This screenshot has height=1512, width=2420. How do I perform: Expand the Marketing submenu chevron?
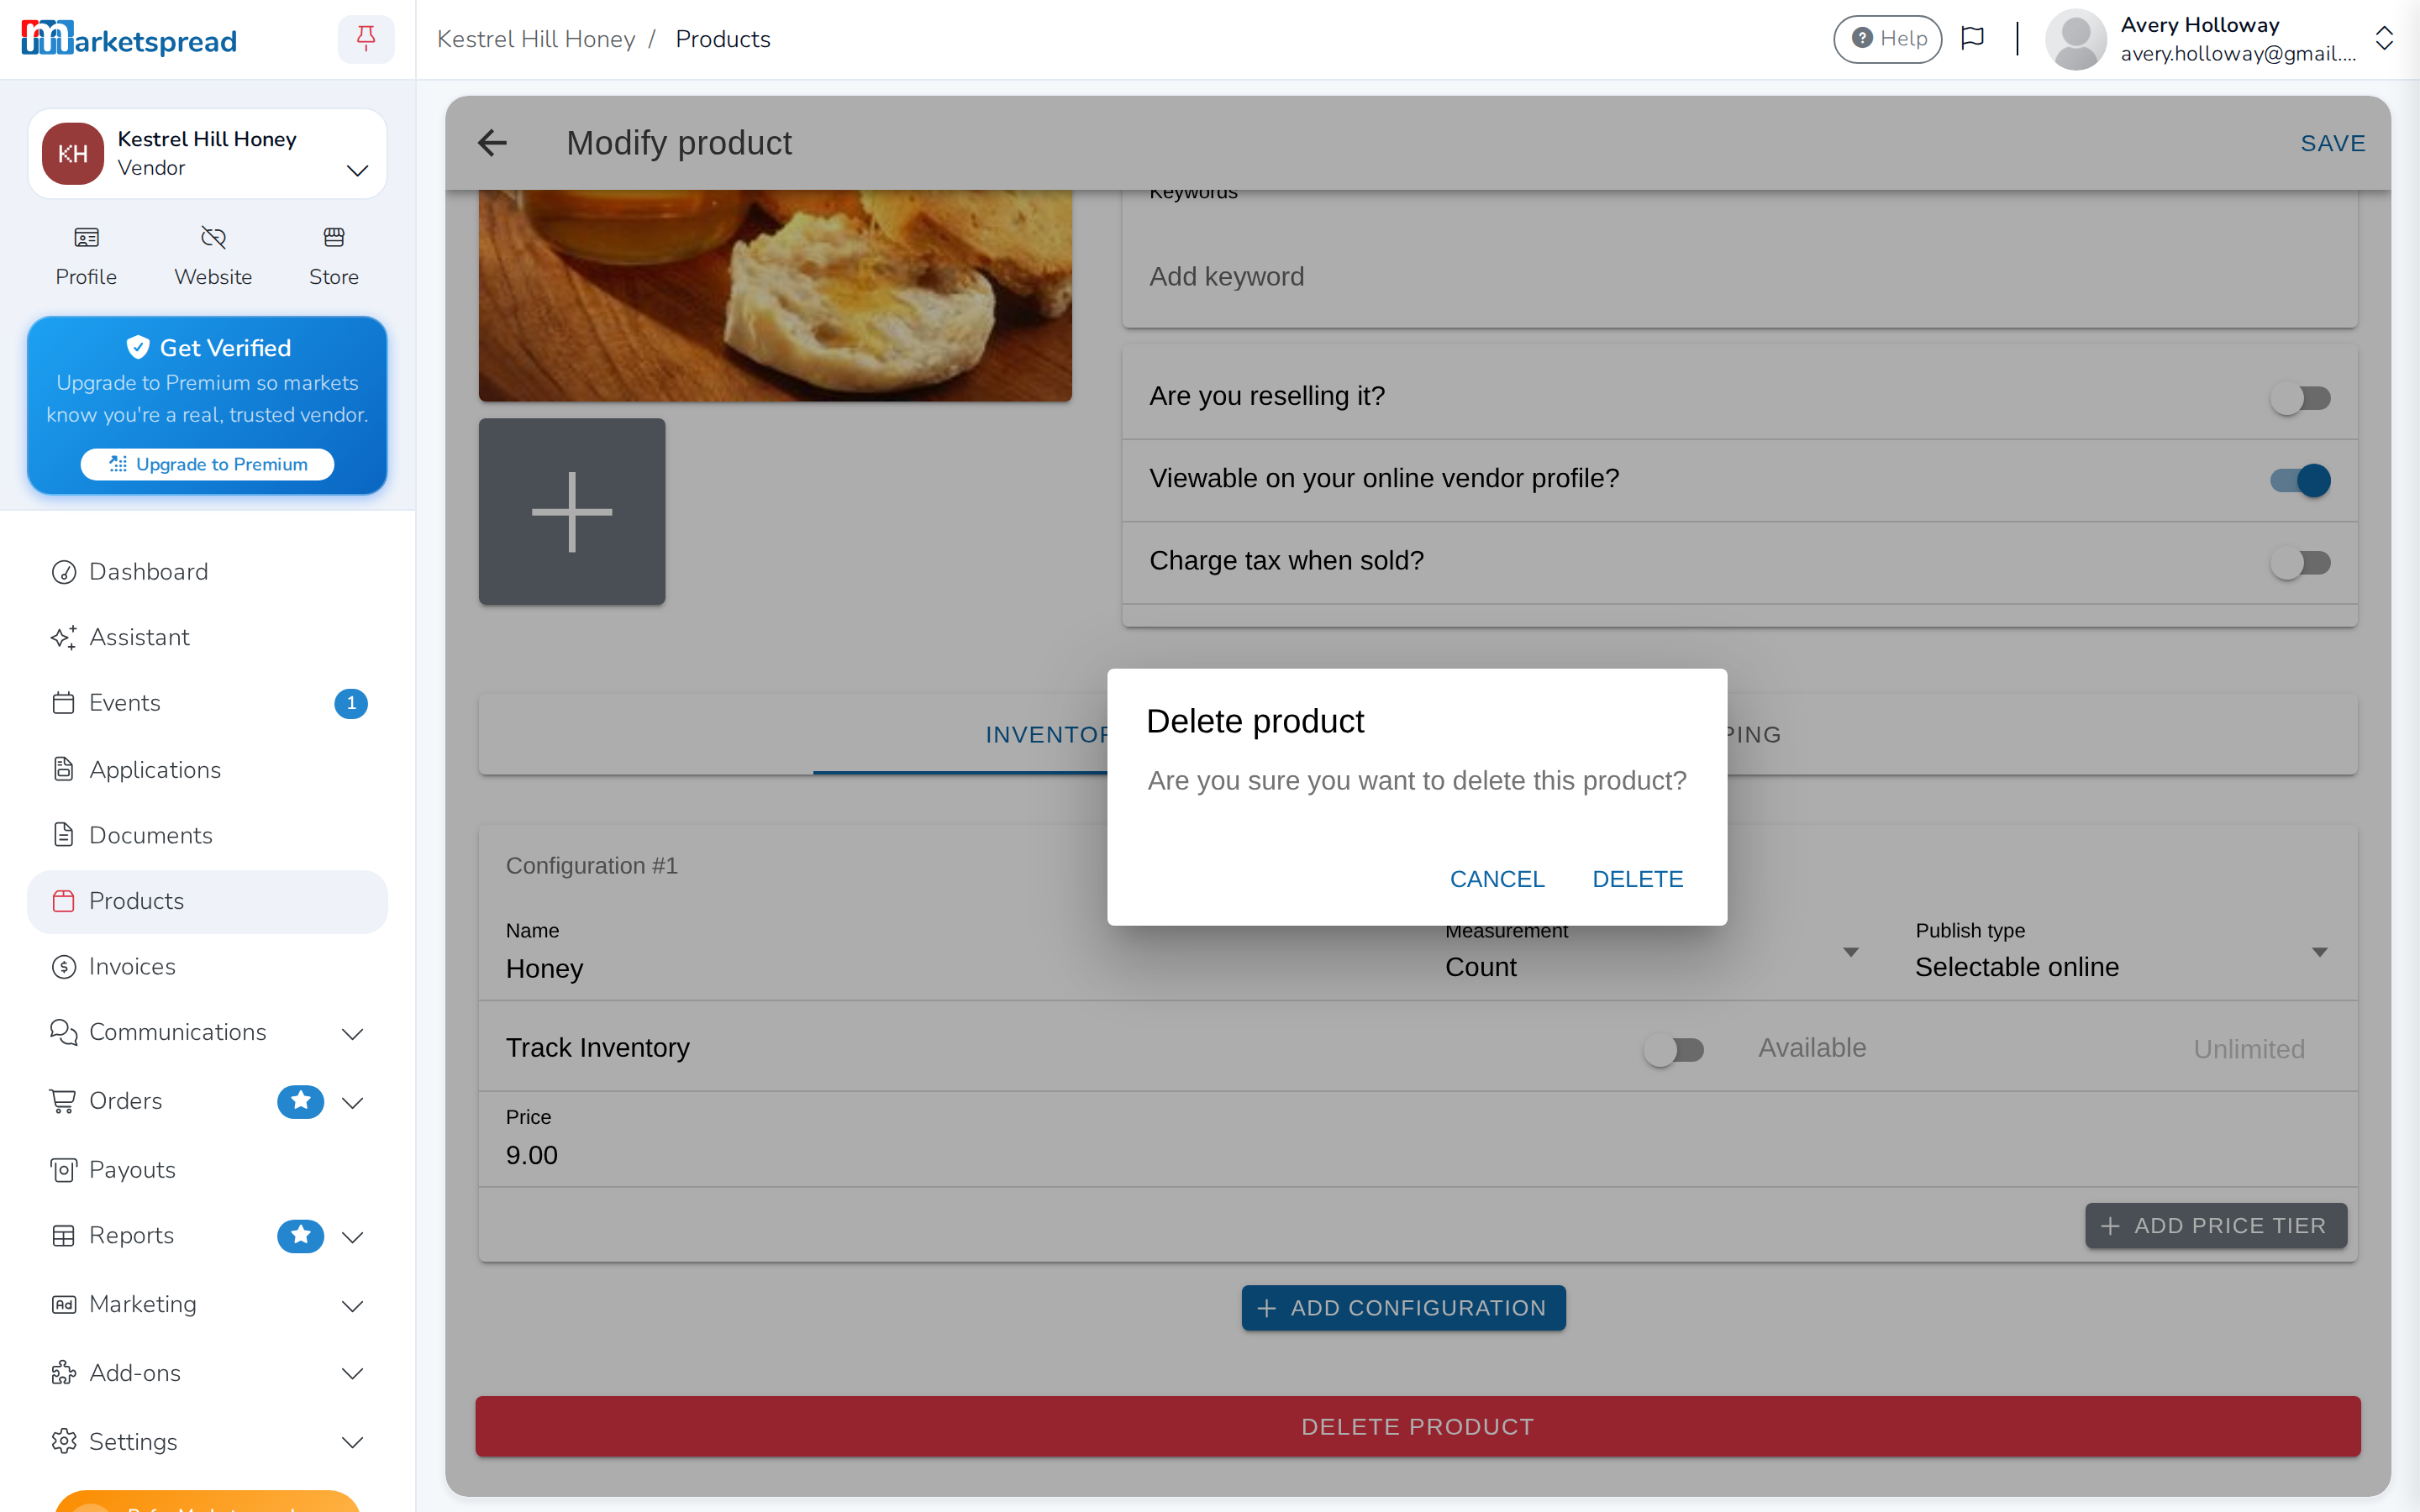(x=352, y=1306)
